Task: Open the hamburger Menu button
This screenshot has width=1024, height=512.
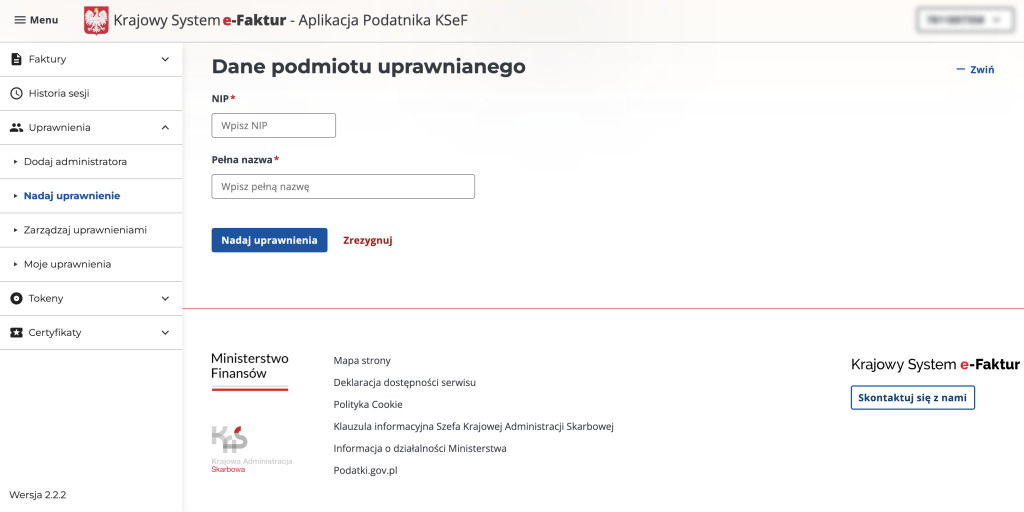Action: click(x=35, y=20)
